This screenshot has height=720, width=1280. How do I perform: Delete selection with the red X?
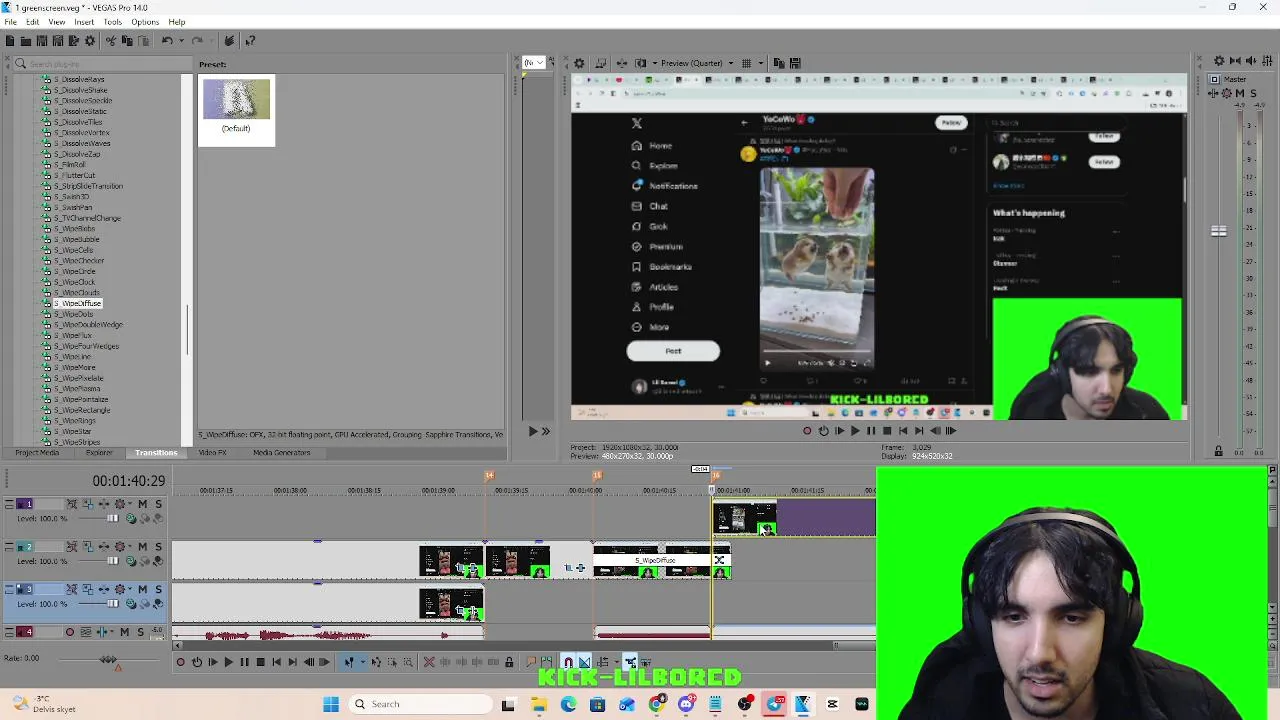429,662
